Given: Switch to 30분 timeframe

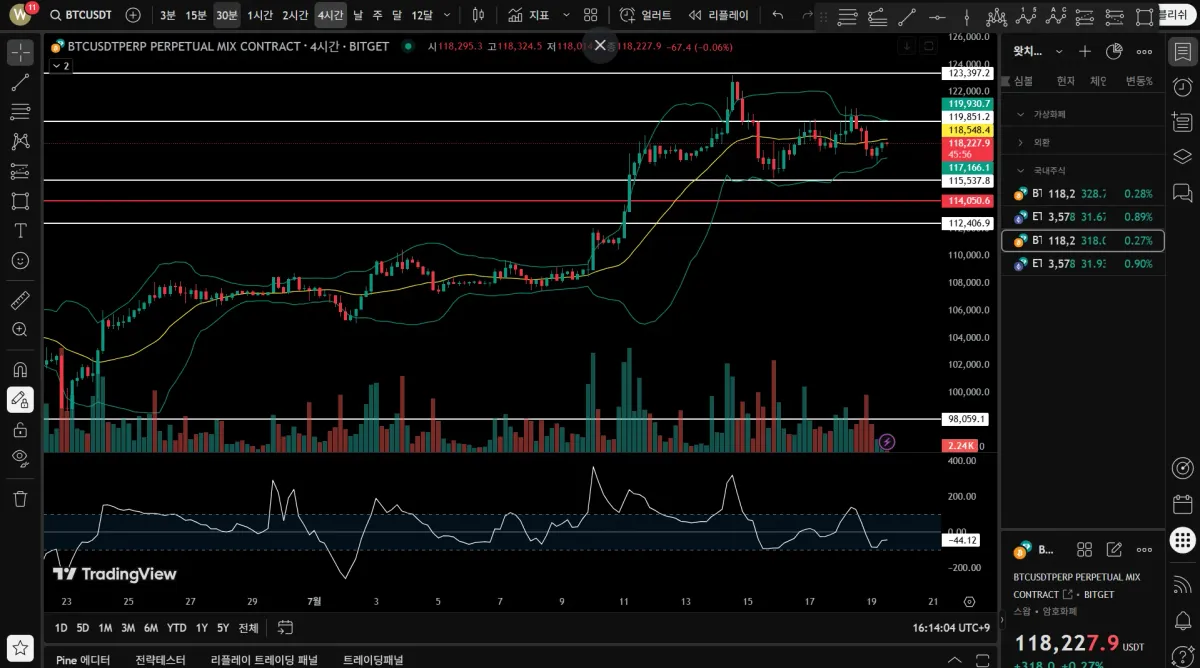Looking at the screenshot, I should (227, 15).
